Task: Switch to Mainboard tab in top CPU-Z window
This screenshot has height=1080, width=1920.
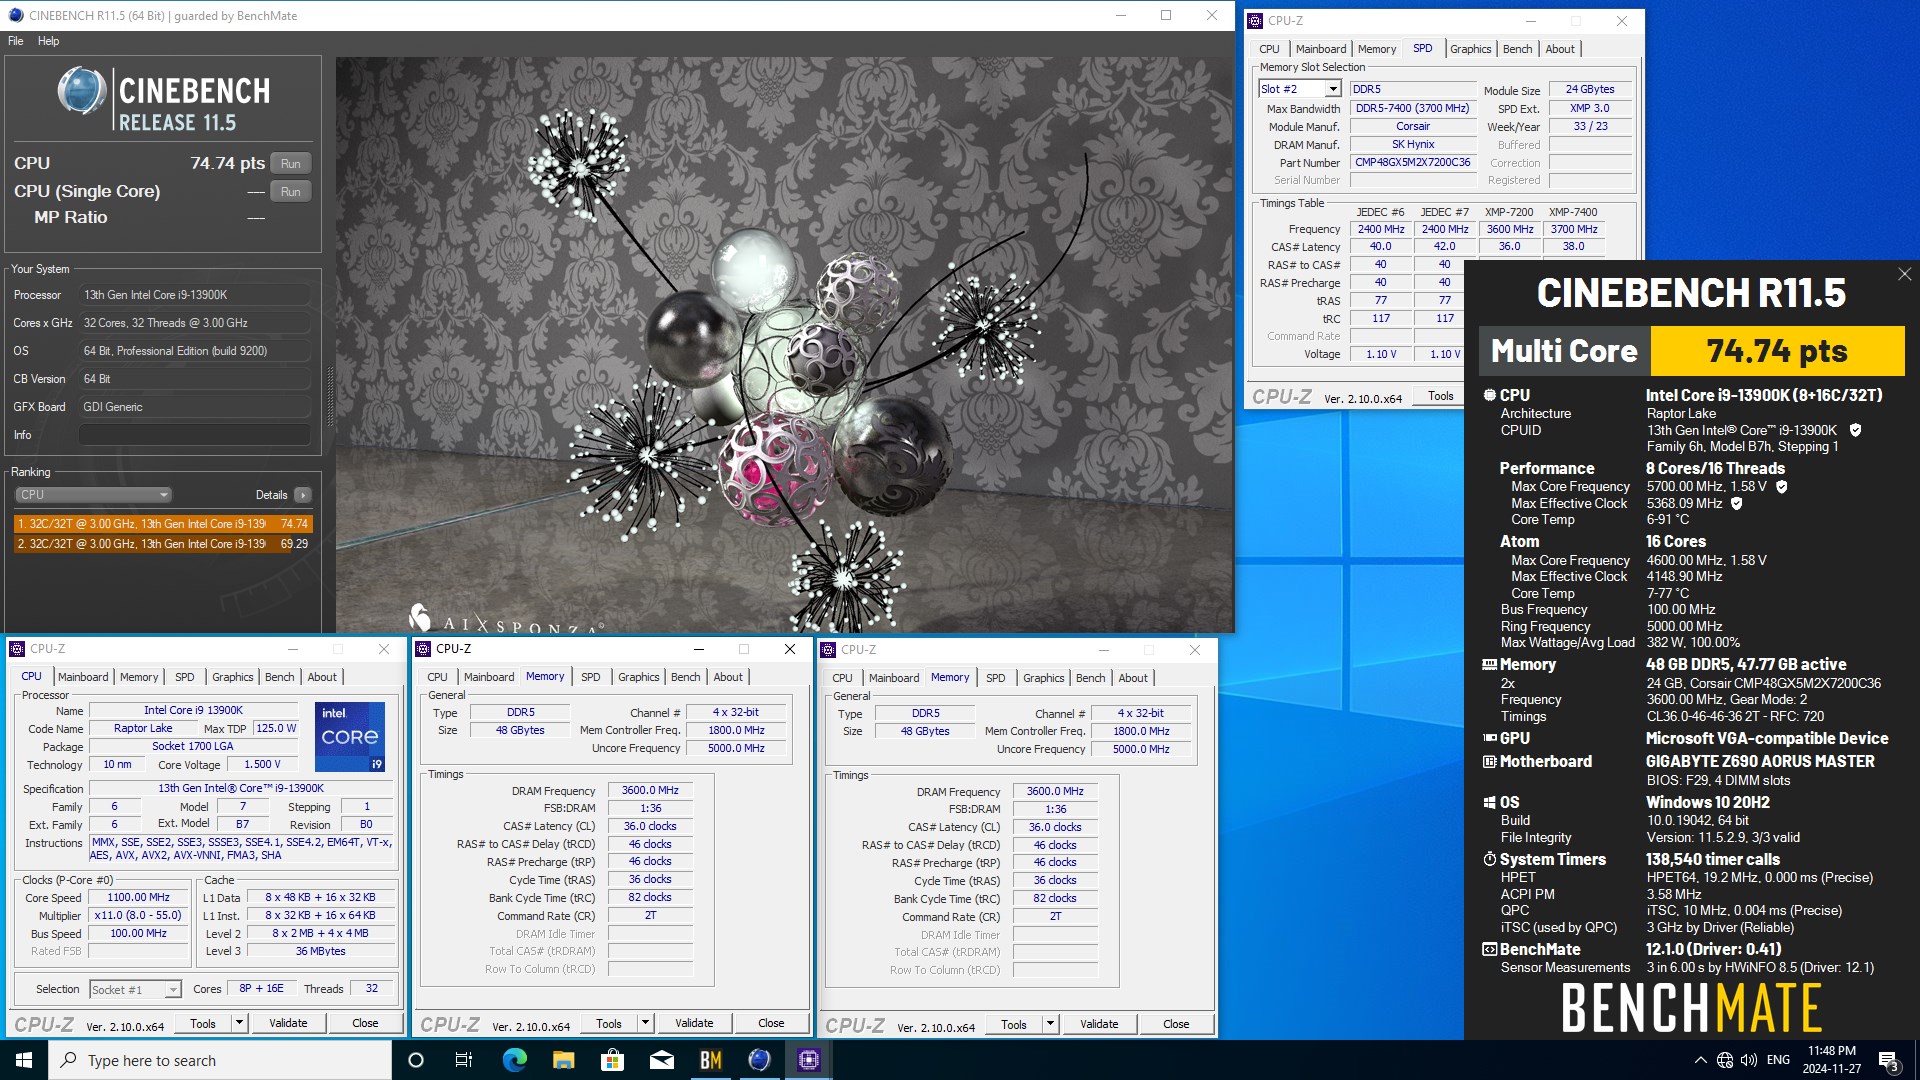Action: click(1320, 49)
